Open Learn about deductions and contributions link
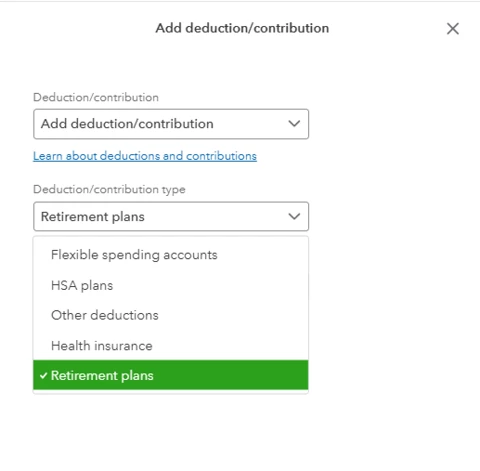The height and width of the screenshot is (471, 480). tap(145, 156)
